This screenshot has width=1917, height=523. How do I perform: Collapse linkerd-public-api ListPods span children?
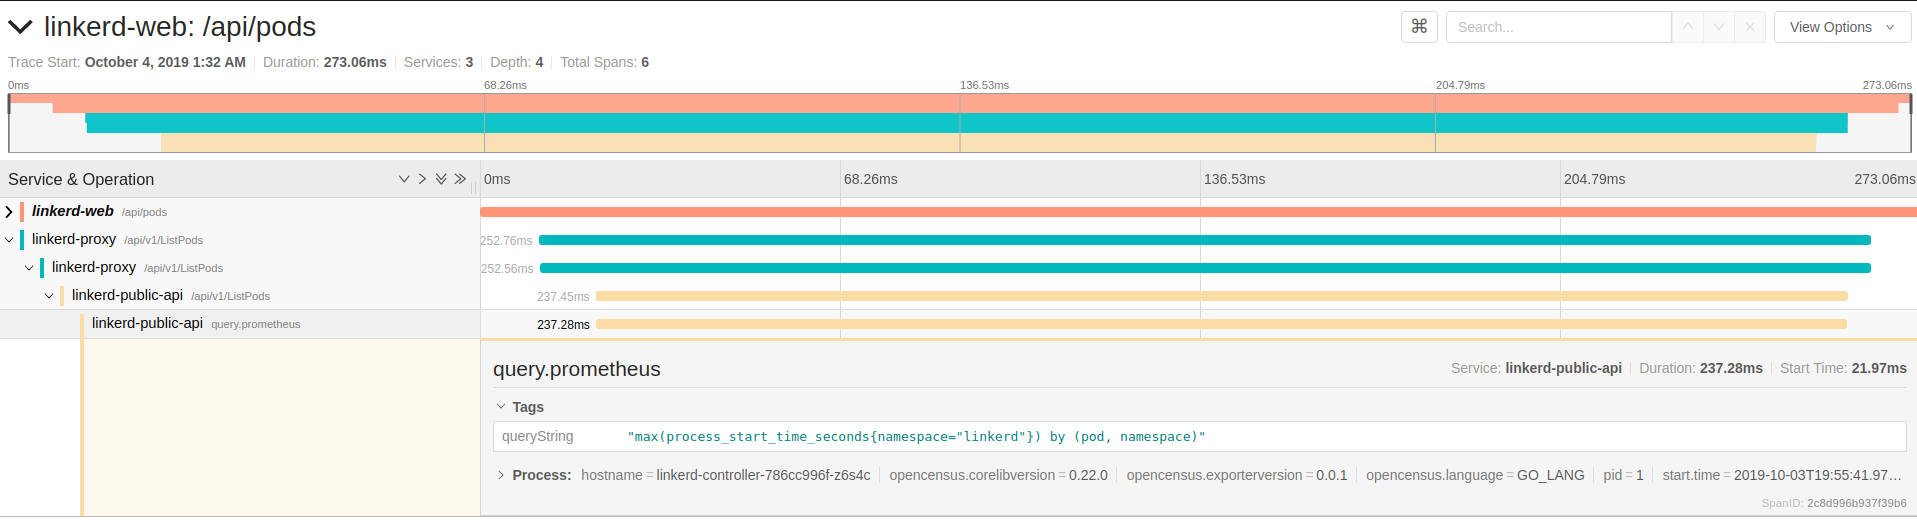point(49,296)
